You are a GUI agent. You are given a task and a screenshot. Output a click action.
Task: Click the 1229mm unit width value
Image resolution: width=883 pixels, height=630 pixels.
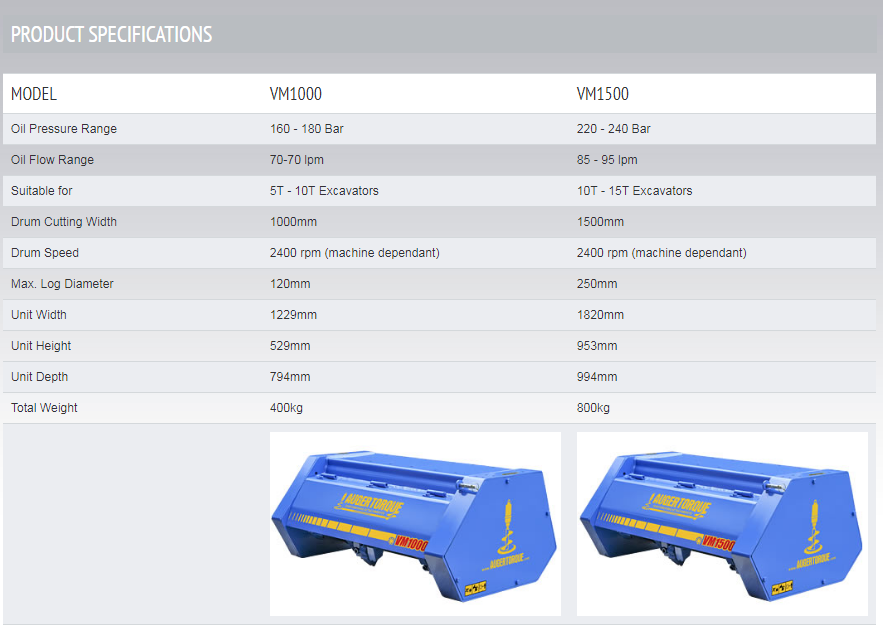point(293,315)
